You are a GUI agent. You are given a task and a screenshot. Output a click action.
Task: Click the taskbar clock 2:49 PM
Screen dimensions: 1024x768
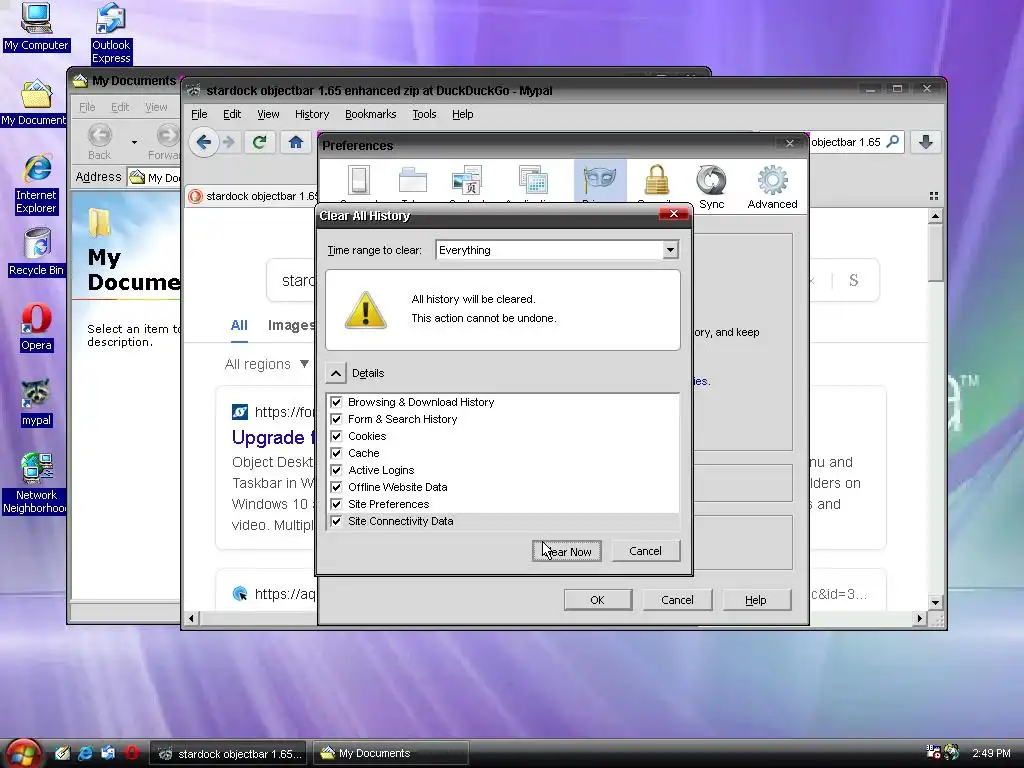(x=991, y=753)
